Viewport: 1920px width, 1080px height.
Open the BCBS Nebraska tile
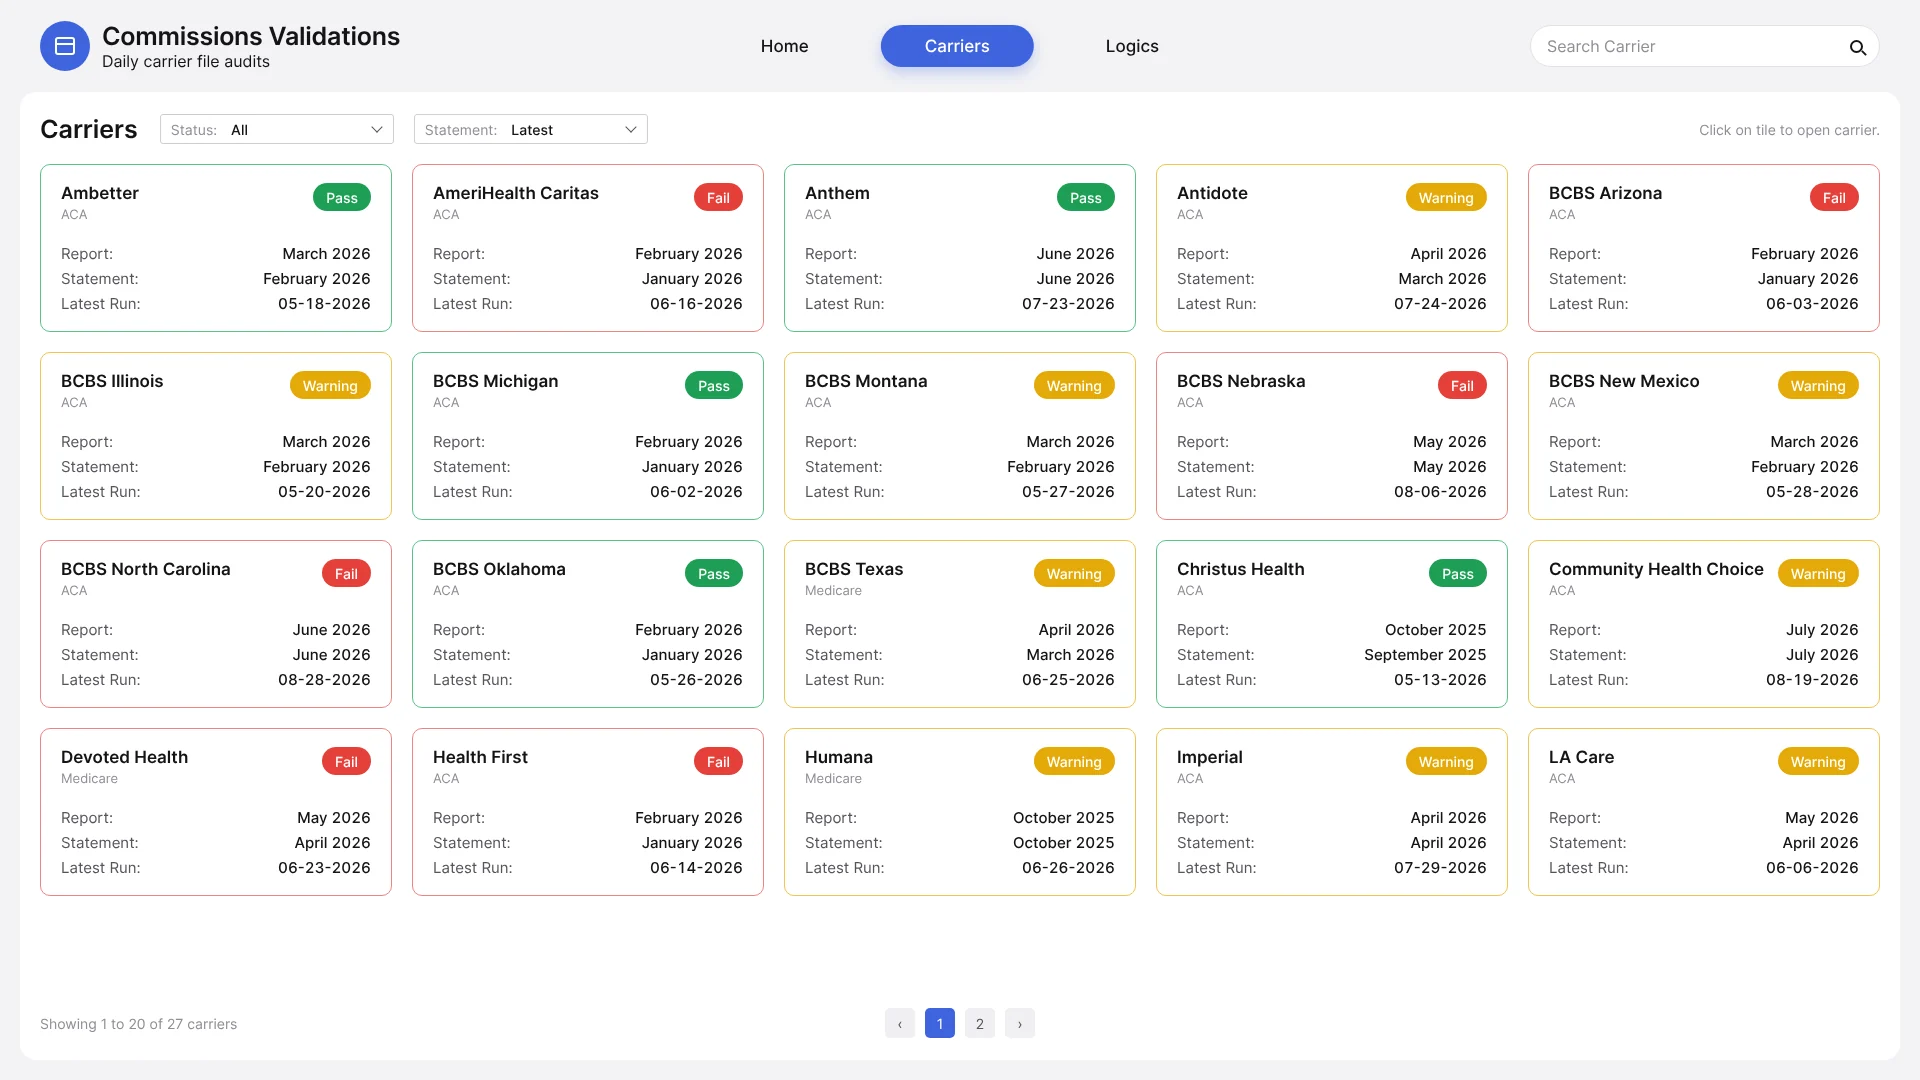[1332, 436]
